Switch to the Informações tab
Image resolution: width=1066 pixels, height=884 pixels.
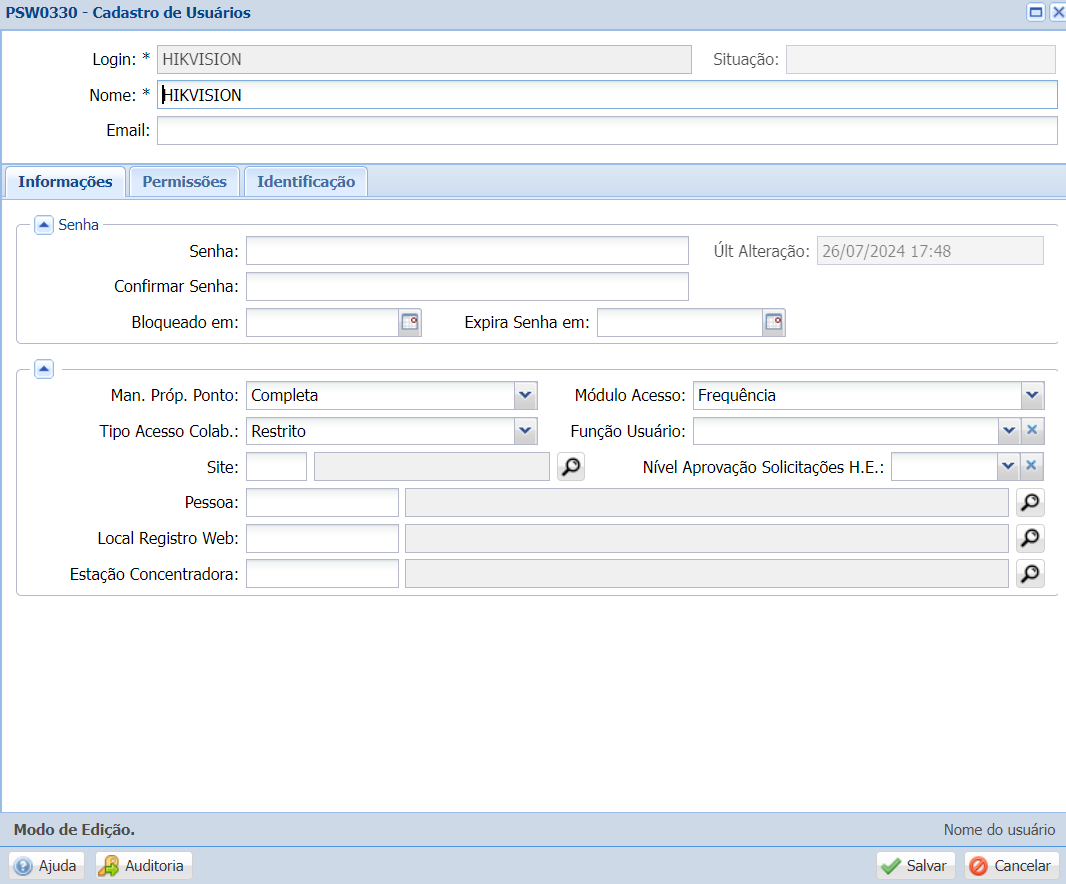(x=65, y=182)
